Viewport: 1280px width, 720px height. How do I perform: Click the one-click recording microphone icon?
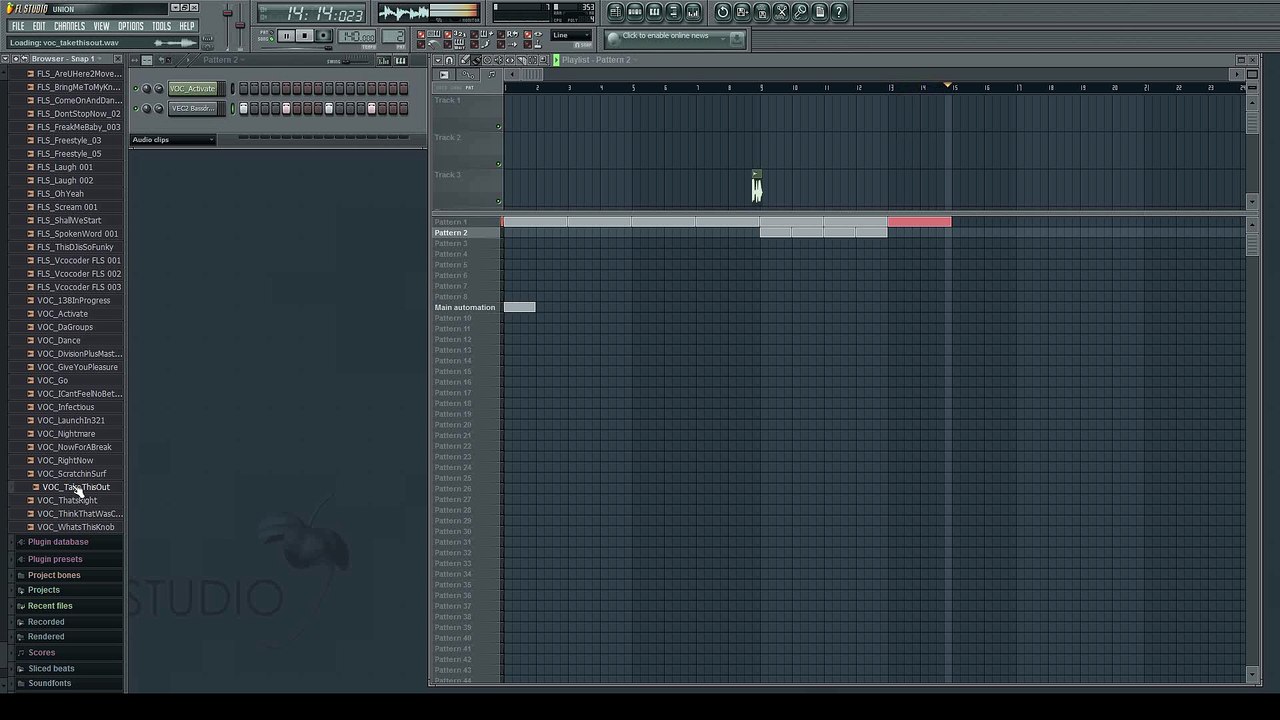coord(800,12)
